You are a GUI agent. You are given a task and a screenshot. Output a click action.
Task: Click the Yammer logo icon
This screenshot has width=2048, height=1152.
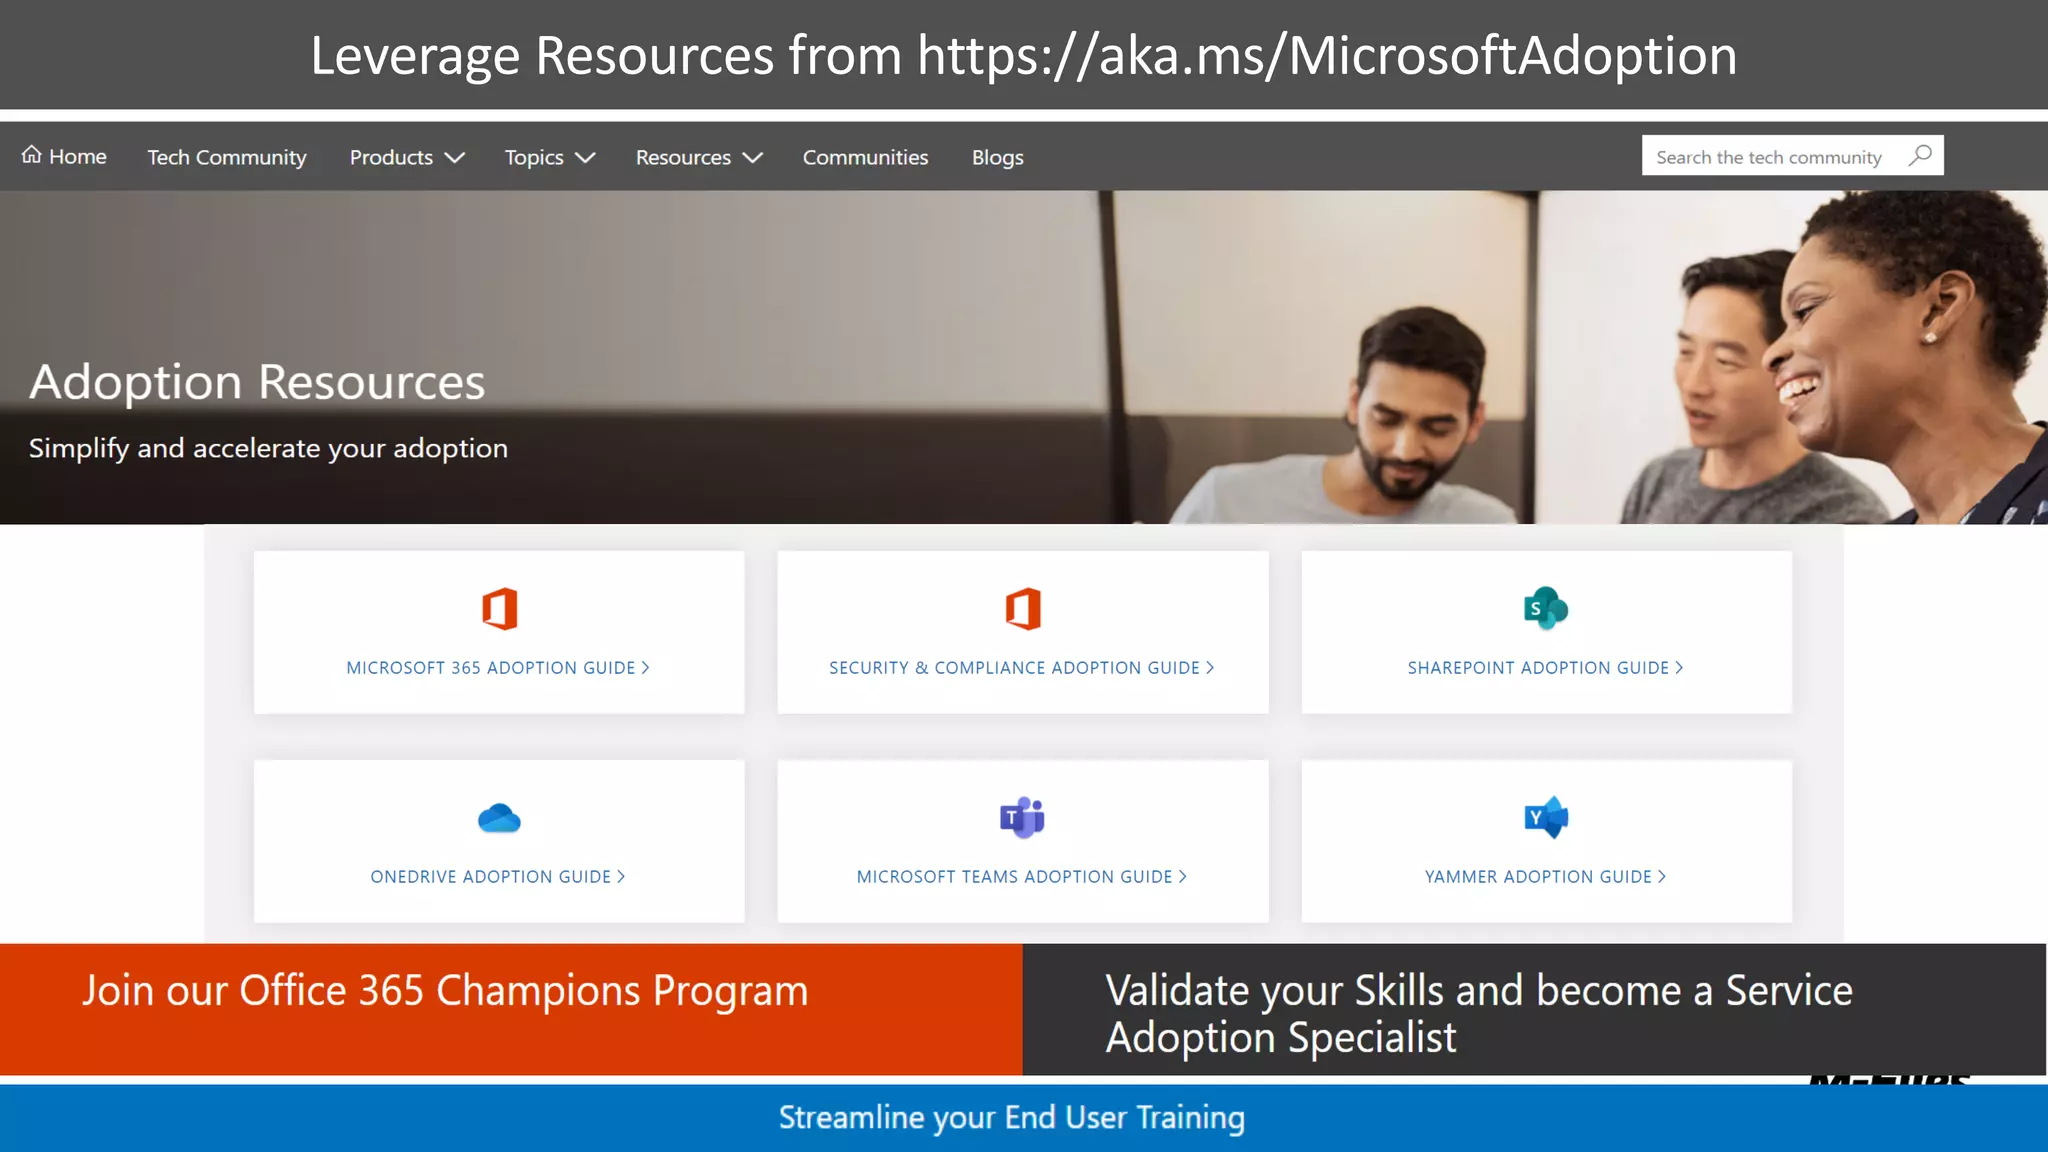point(1546,818)
